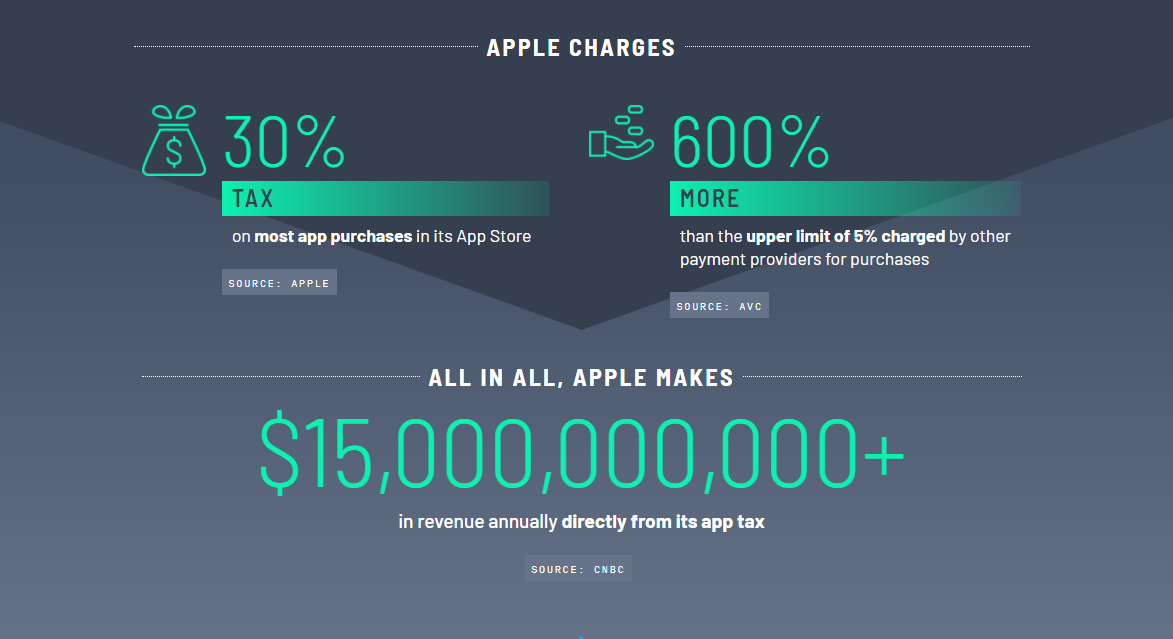Click the $15,000,000,000+ revenue figure
The height and width of the screenshot is (639, 1173).
pos(581,453)
